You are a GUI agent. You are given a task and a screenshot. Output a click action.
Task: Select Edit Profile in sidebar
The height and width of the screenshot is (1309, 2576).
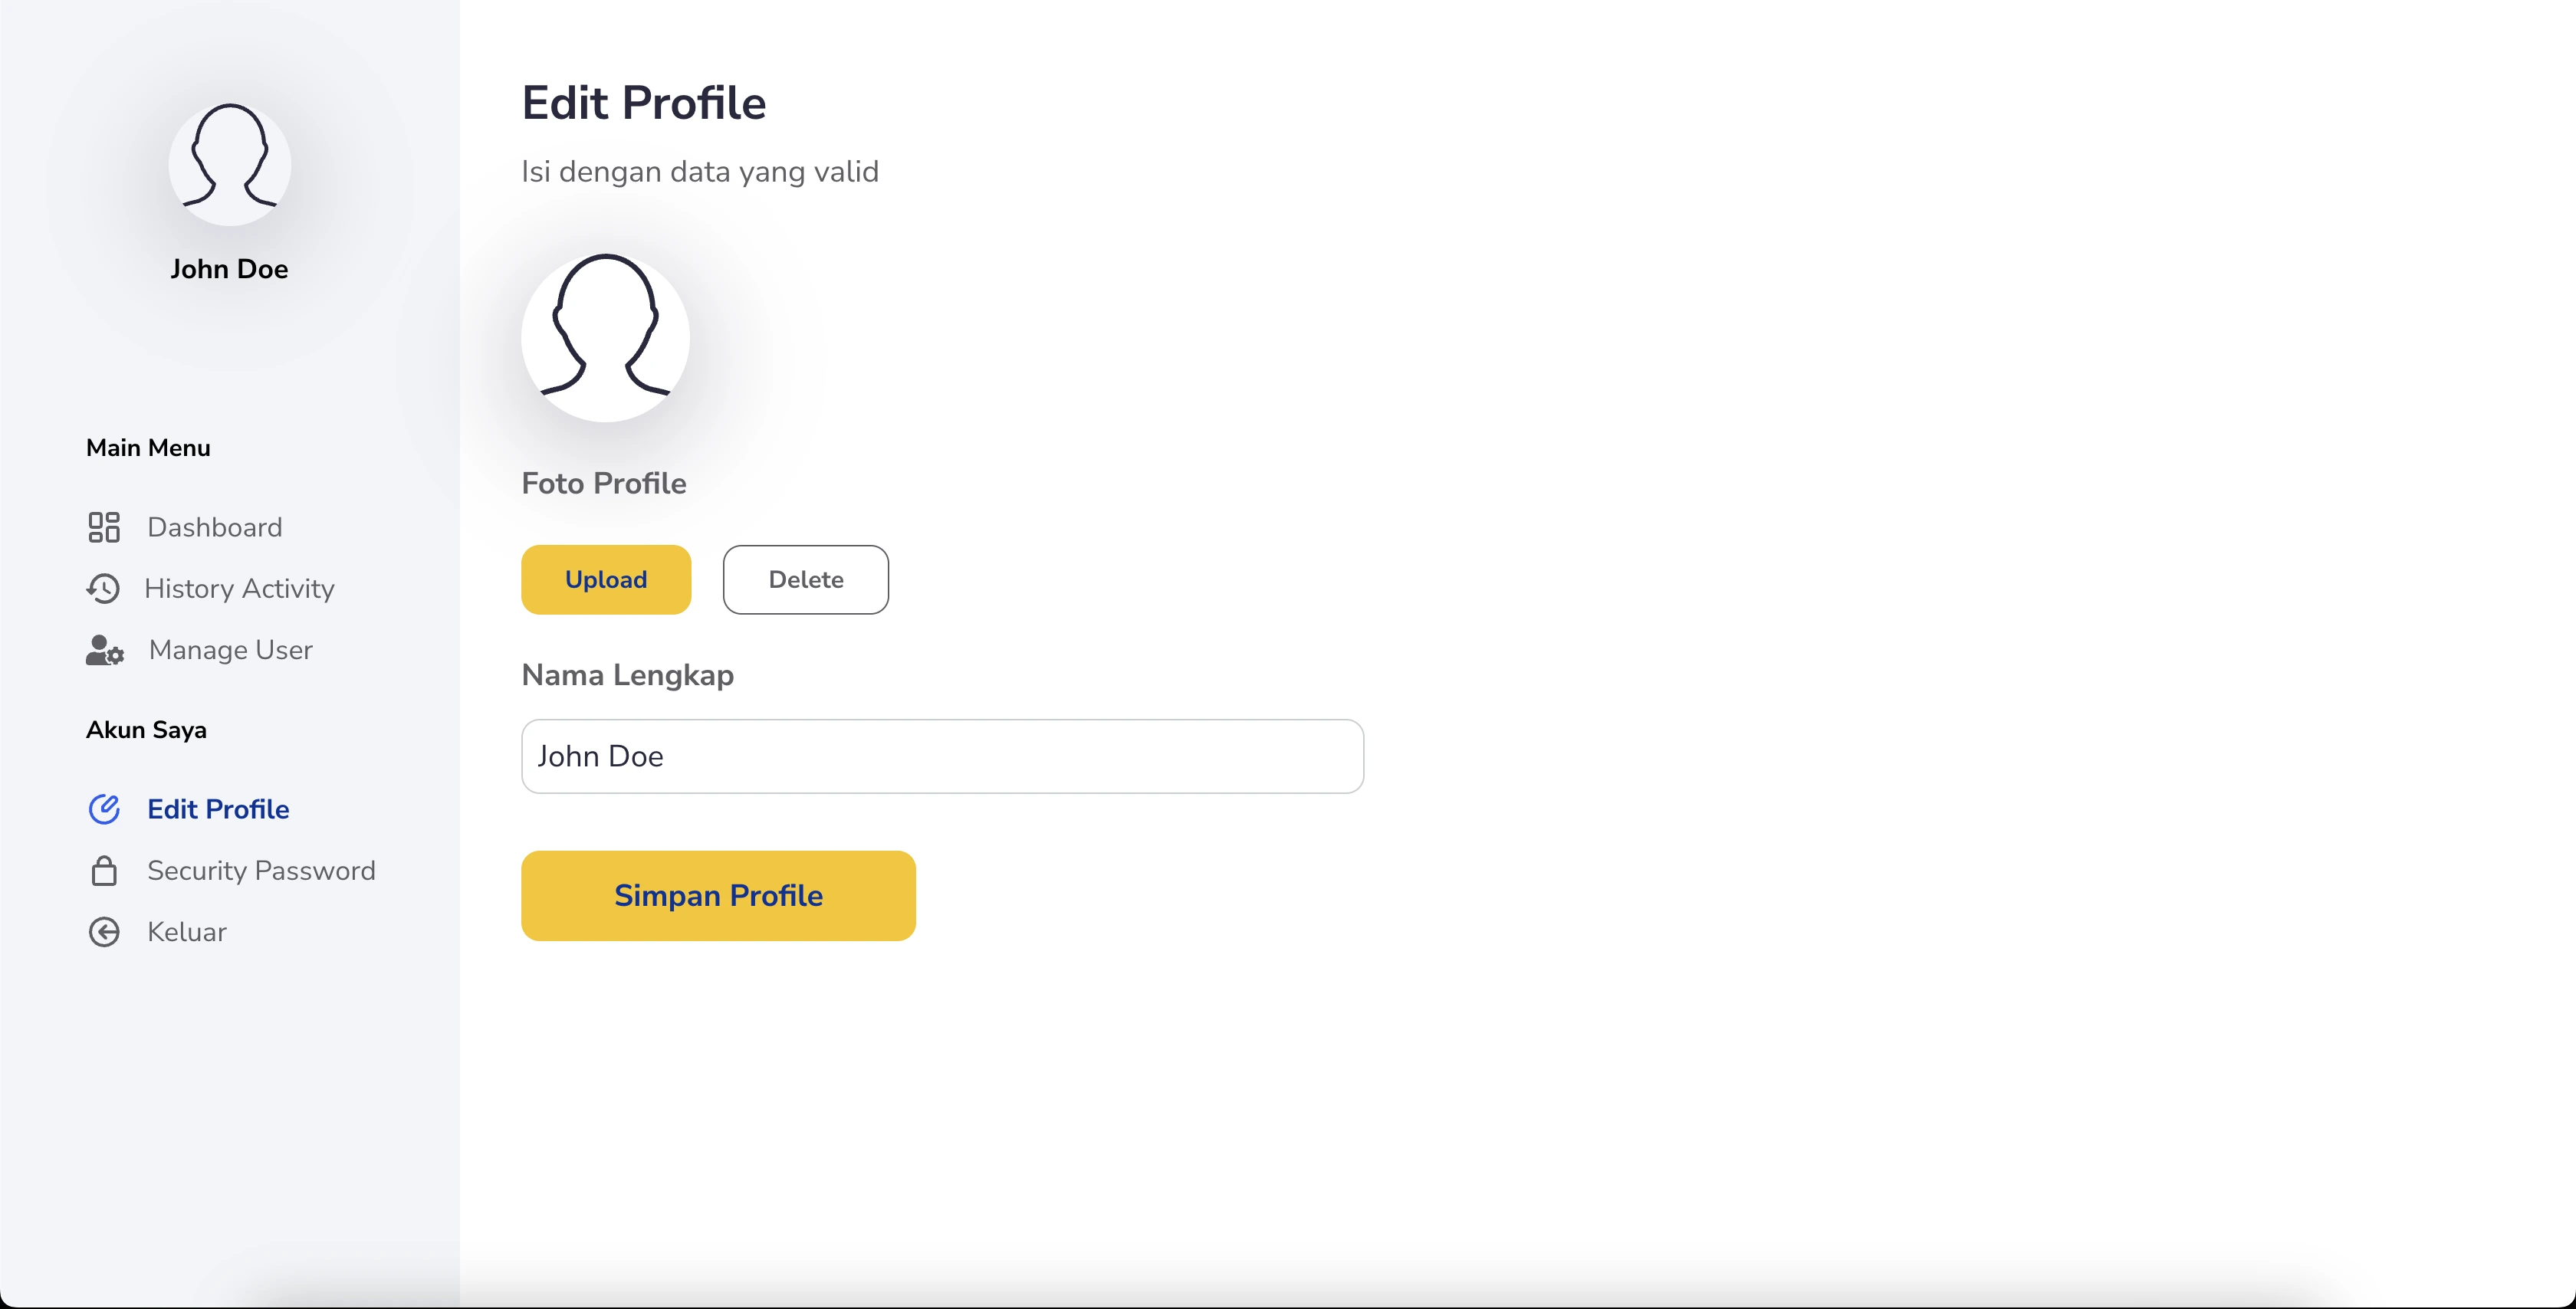click(x=218, y=809)
